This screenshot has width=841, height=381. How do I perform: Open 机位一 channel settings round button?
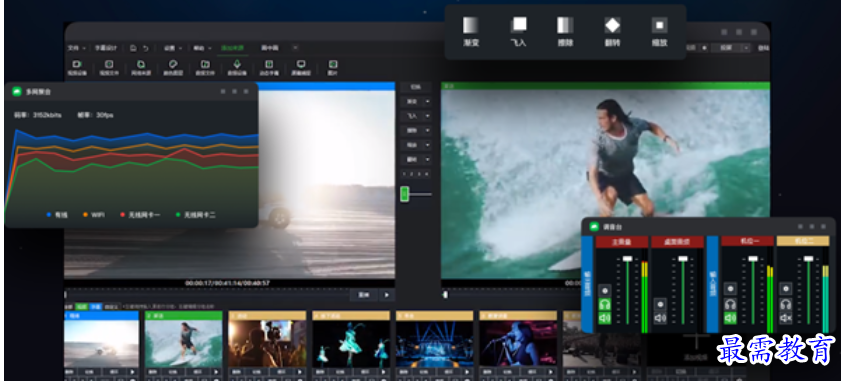pyautogui.click(x=730, y=290)
